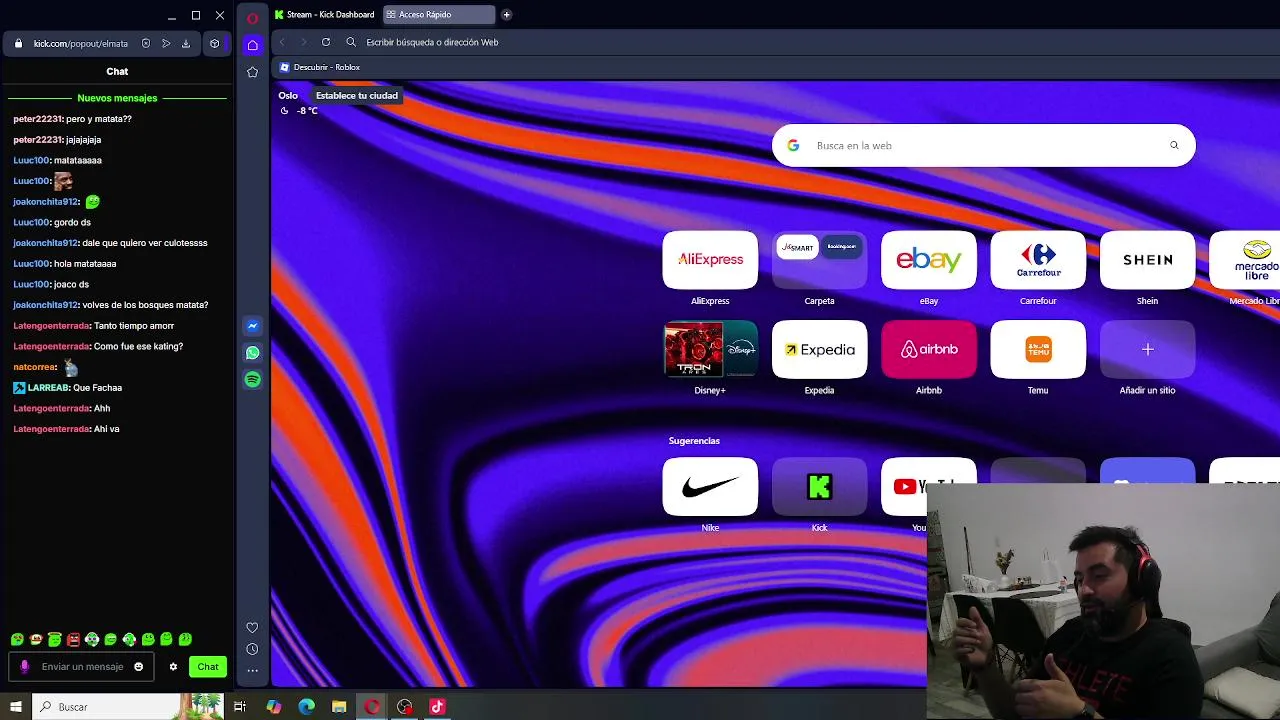
Task: Click username LARREAB in chat
Action: click(x=47, y=388)
